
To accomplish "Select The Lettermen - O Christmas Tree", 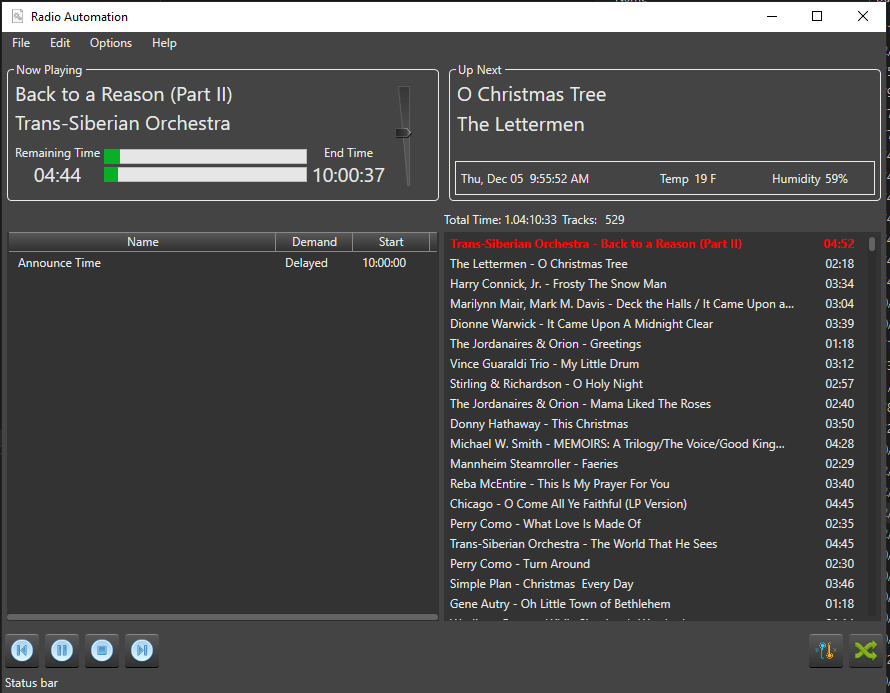I will click(653, 264).
